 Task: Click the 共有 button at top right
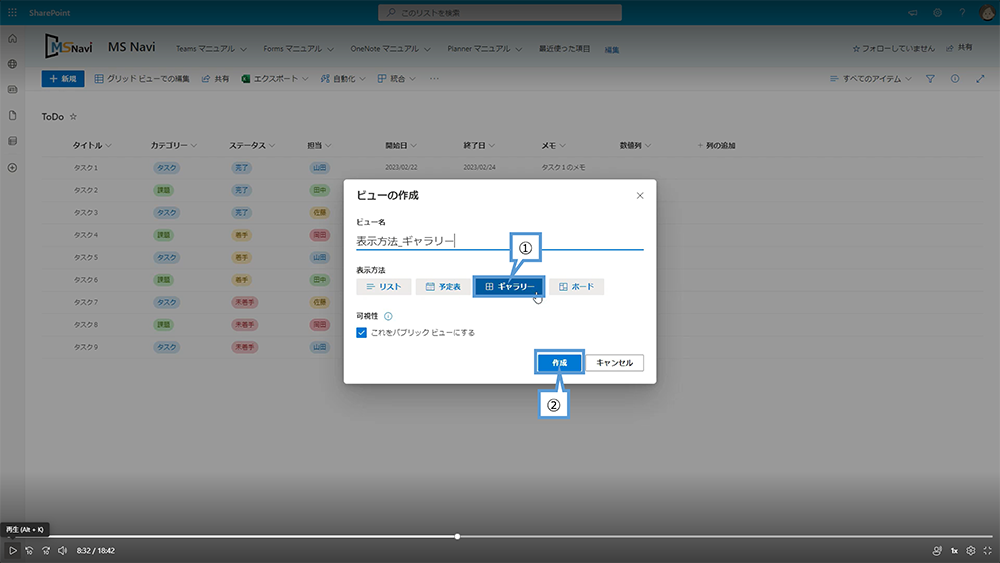959,48
